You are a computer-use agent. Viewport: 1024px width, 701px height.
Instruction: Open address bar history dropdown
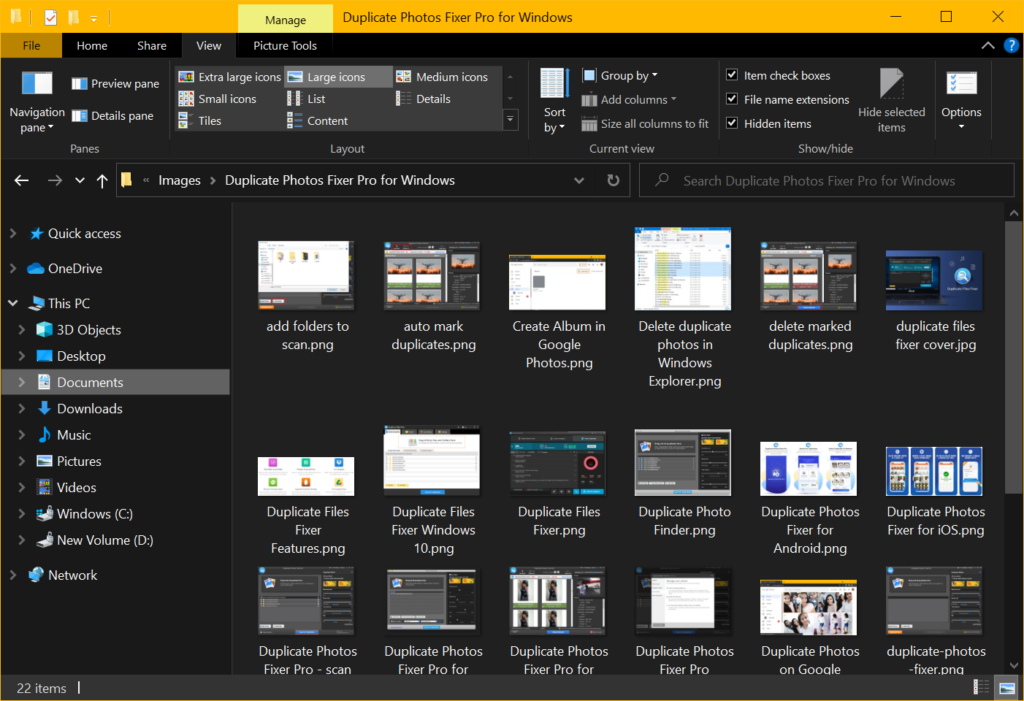[x=579, y=180]
